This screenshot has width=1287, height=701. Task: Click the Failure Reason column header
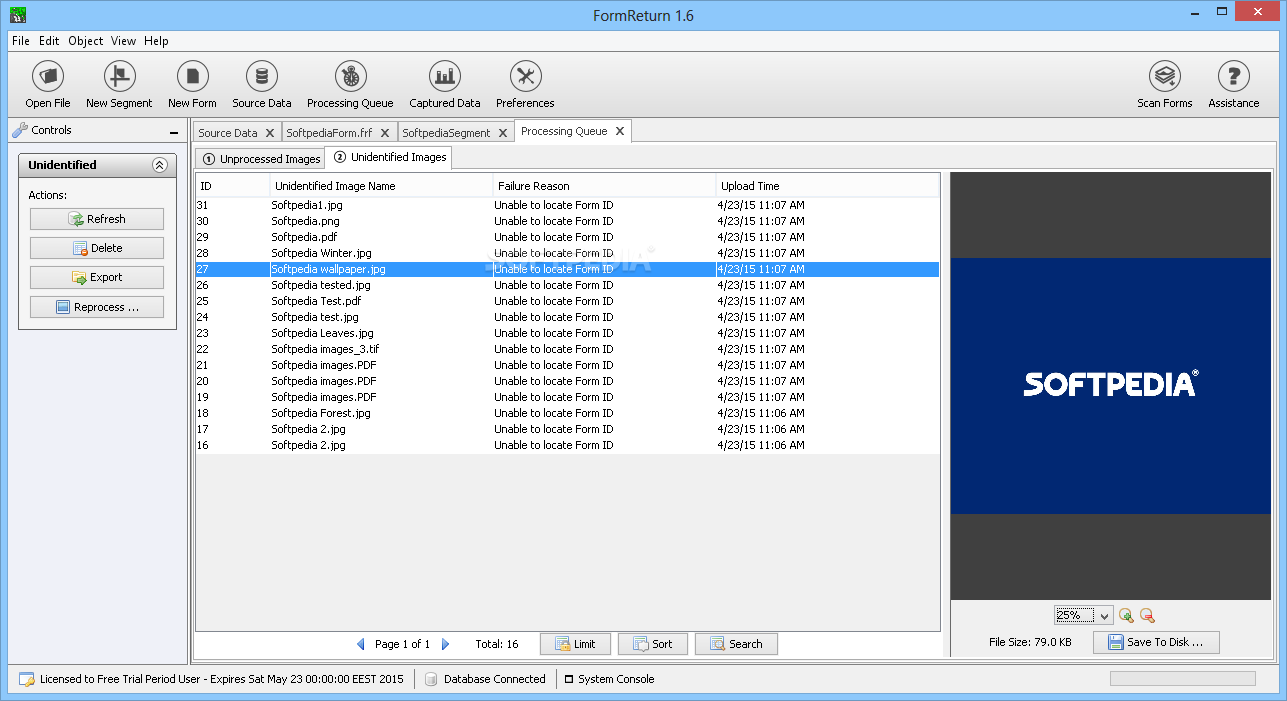coord(605,186)
